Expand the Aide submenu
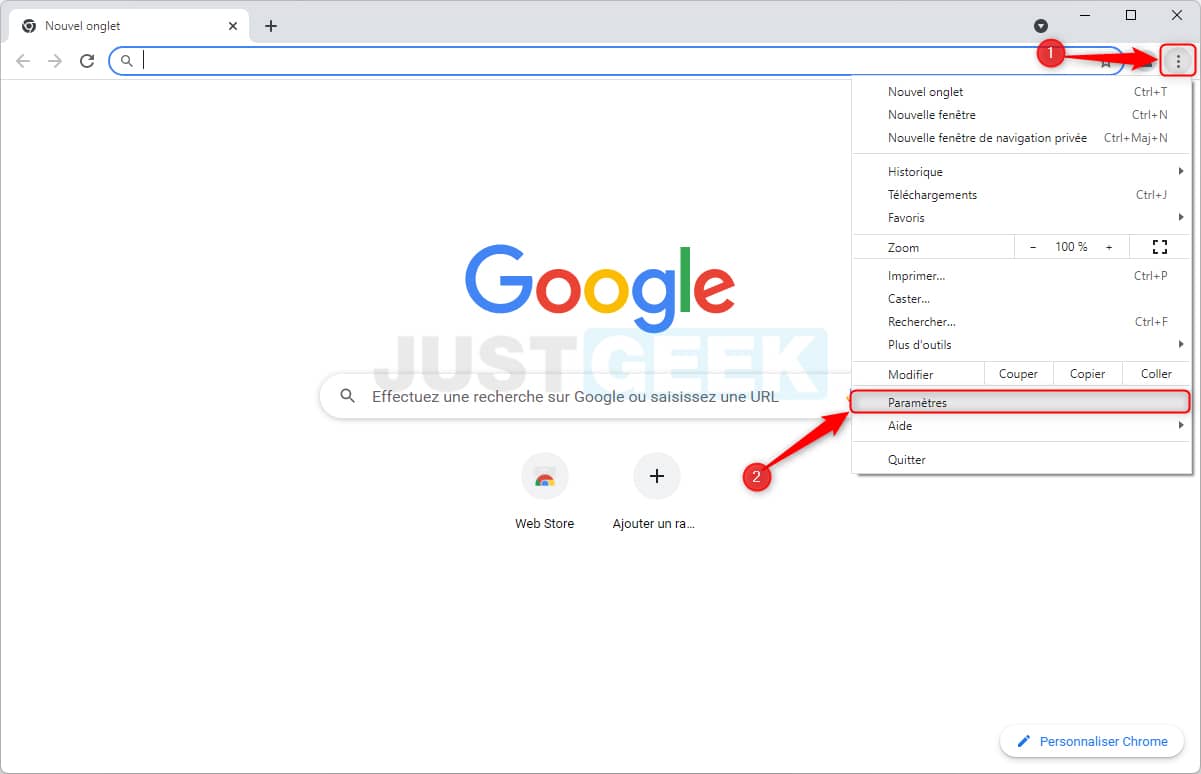1201x774 pixels. pyautogui.click(x=1022, y=426)
